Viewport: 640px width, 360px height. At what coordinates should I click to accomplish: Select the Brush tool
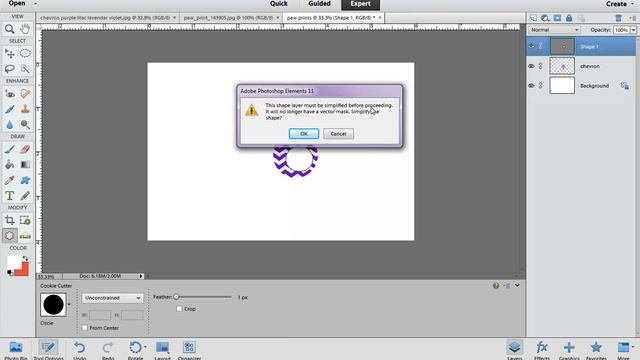tap(9, 149)
